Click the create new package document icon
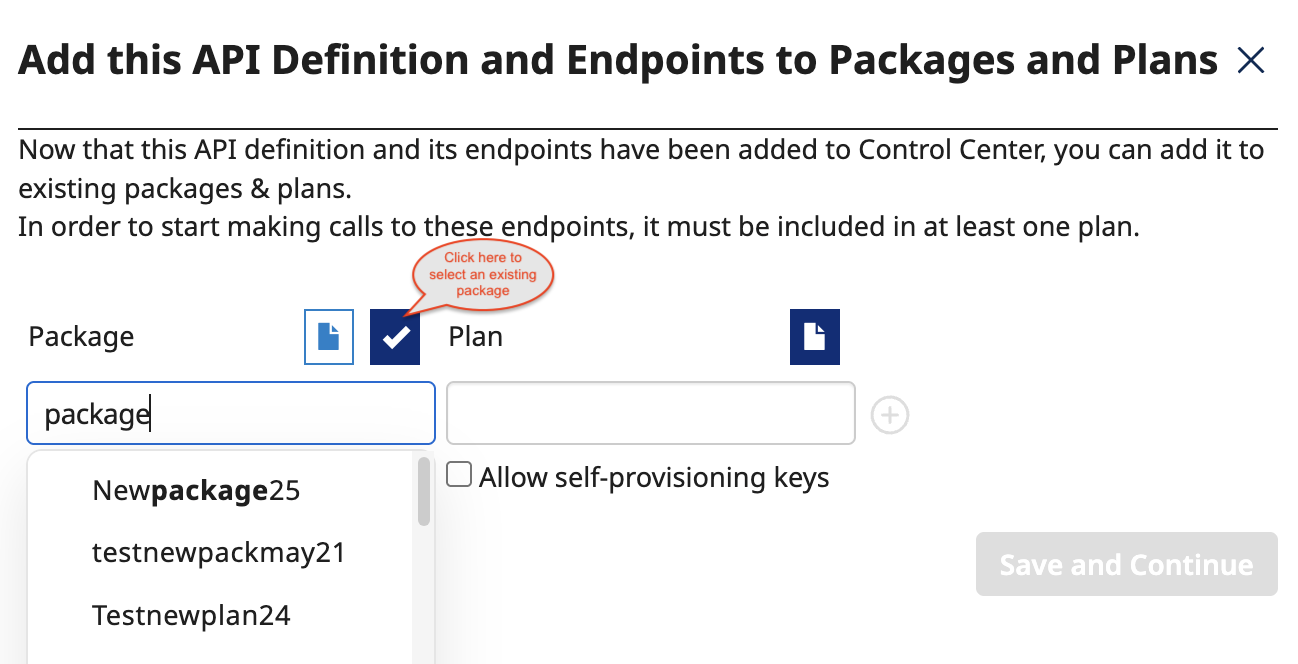The width and height of the screenshot is (1298, 664). click(x=329, y=337)
